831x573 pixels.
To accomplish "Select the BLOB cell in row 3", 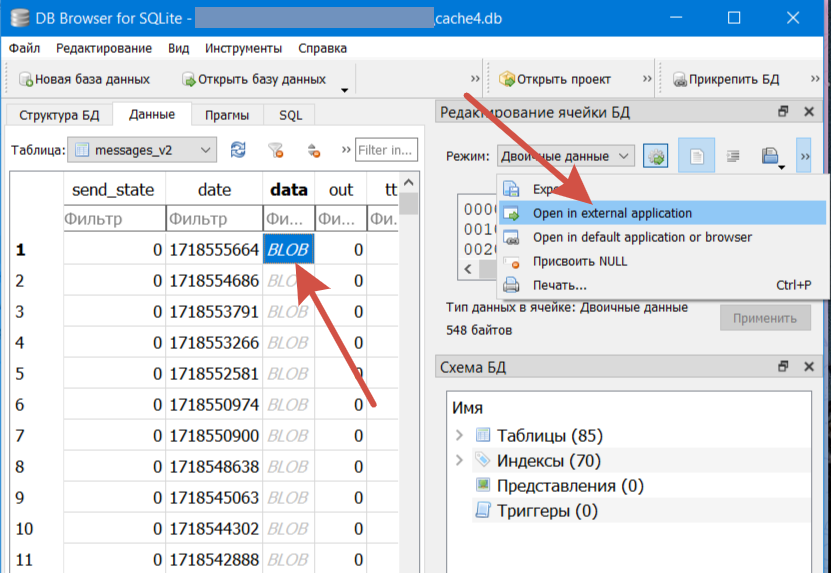I will click(289, 311).
